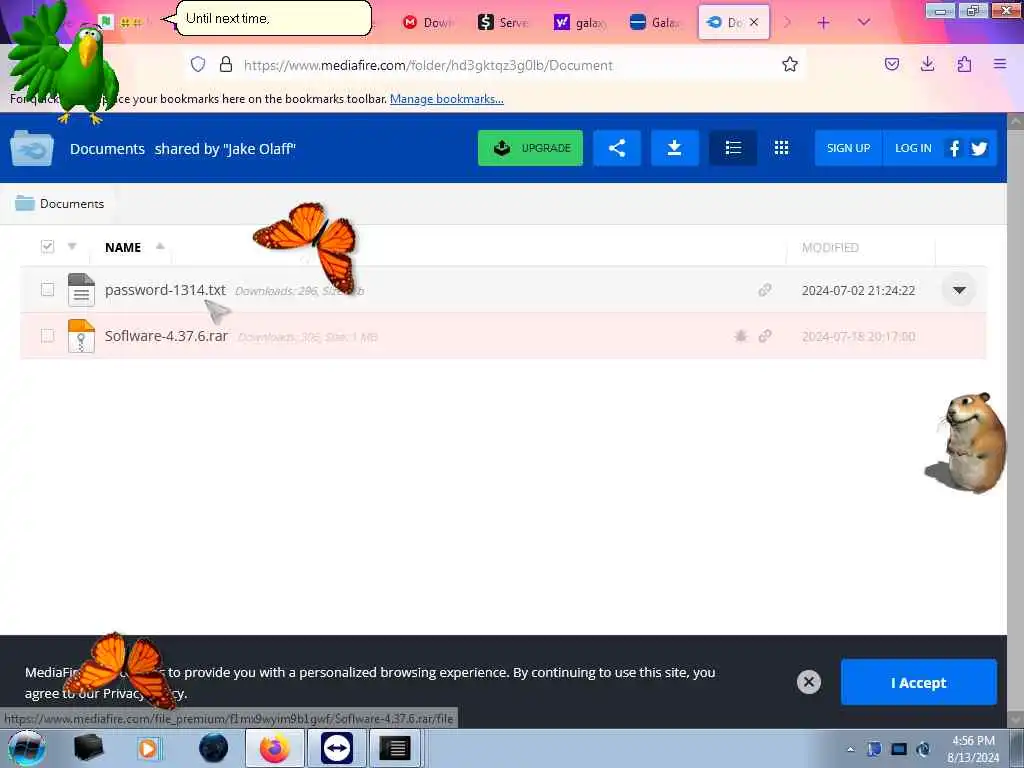The image size is (1024, 768).
Task: Click LOG IN in MediaFire header
Action: (913, 148)
